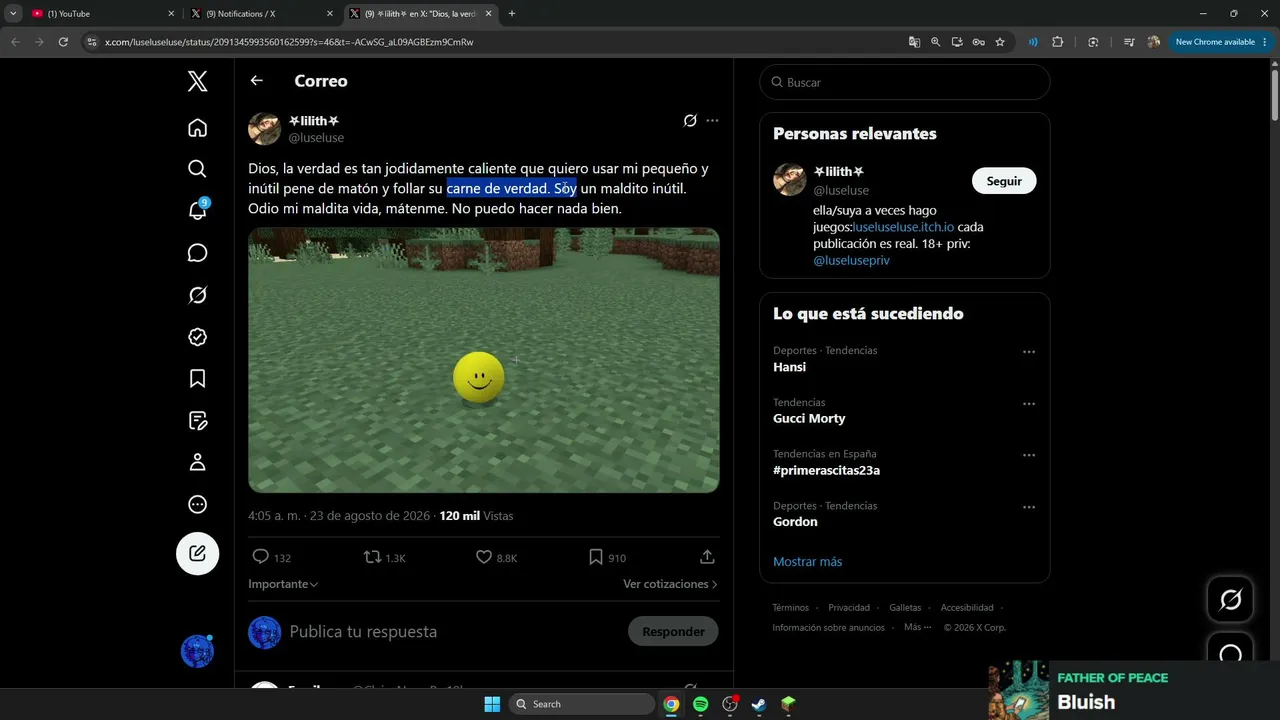
Task: Open the Articles compose icon in sidebar
Action: (x=198, y=421)
